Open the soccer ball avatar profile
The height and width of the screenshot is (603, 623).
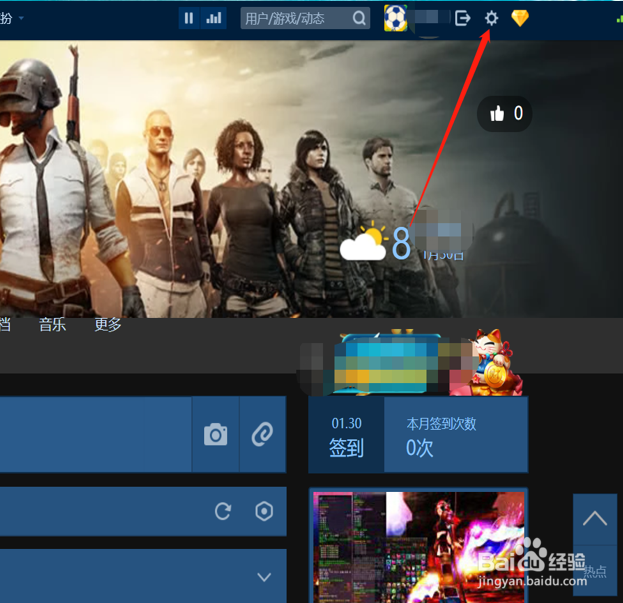coord(395,18)
